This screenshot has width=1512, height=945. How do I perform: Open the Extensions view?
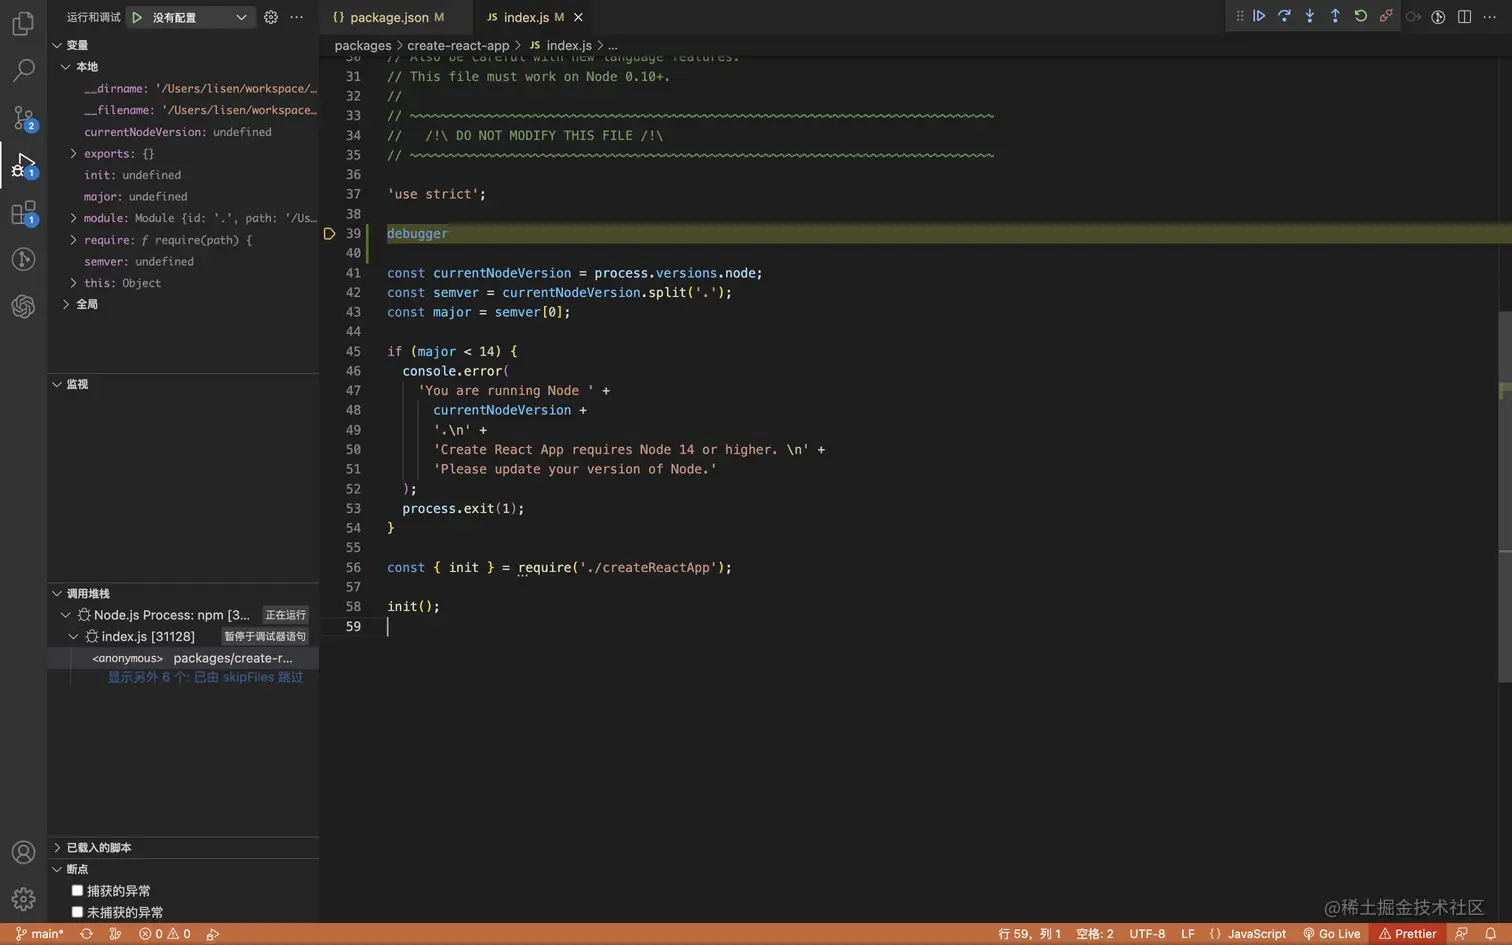point(23,213)
